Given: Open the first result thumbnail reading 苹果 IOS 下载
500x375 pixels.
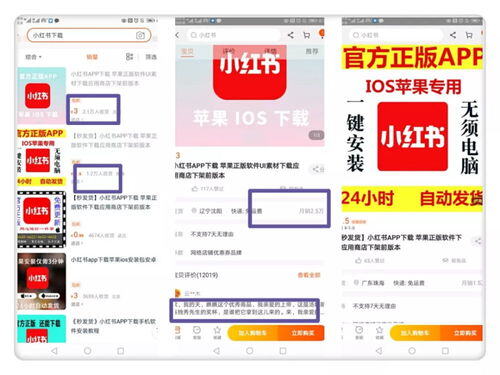Looking at the screenshot, I should tap(42, 96).
